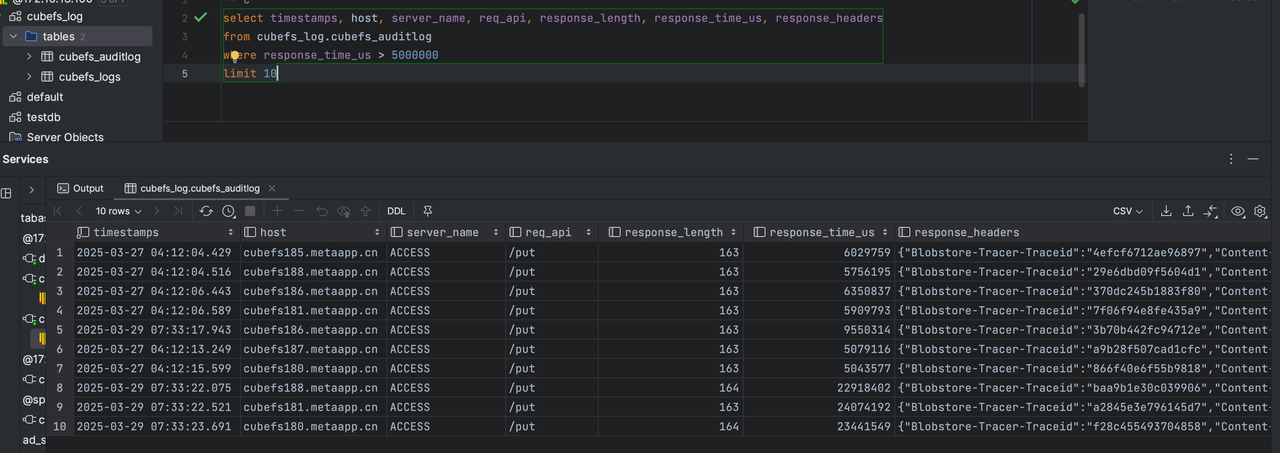Viewport: 1280px width, 453px height.
Task: Click DDL button in toolbar
Action: coord(396,211)
